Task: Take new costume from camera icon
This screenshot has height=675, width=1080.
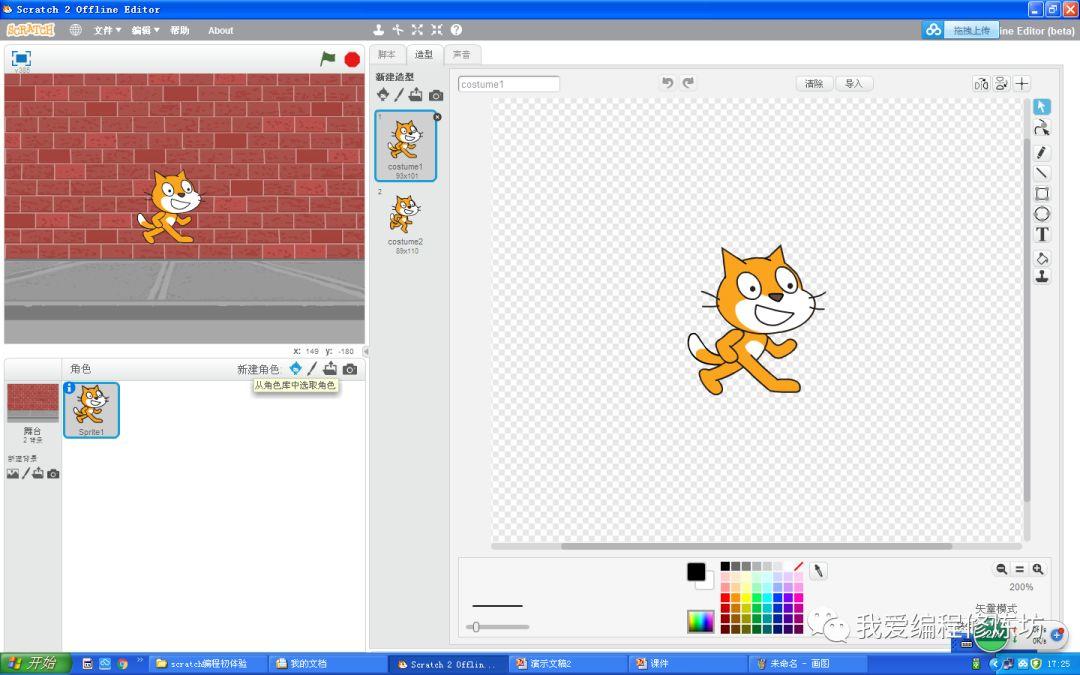Action: pyautogui.click(x=436, y=96)
